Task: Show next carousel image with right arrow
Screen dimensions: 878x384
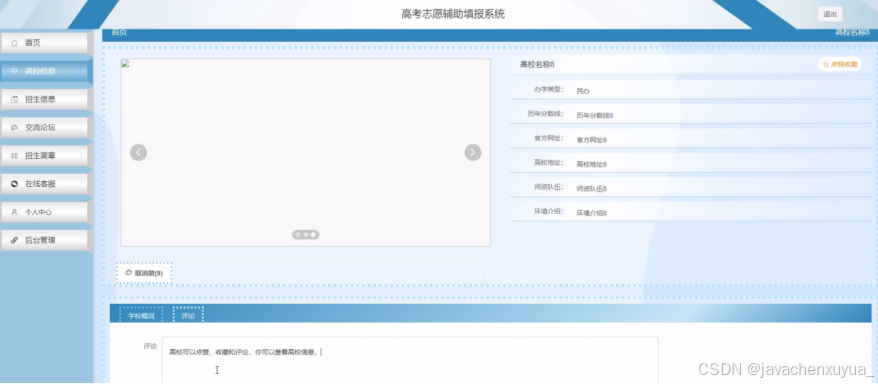Action: 473,152
